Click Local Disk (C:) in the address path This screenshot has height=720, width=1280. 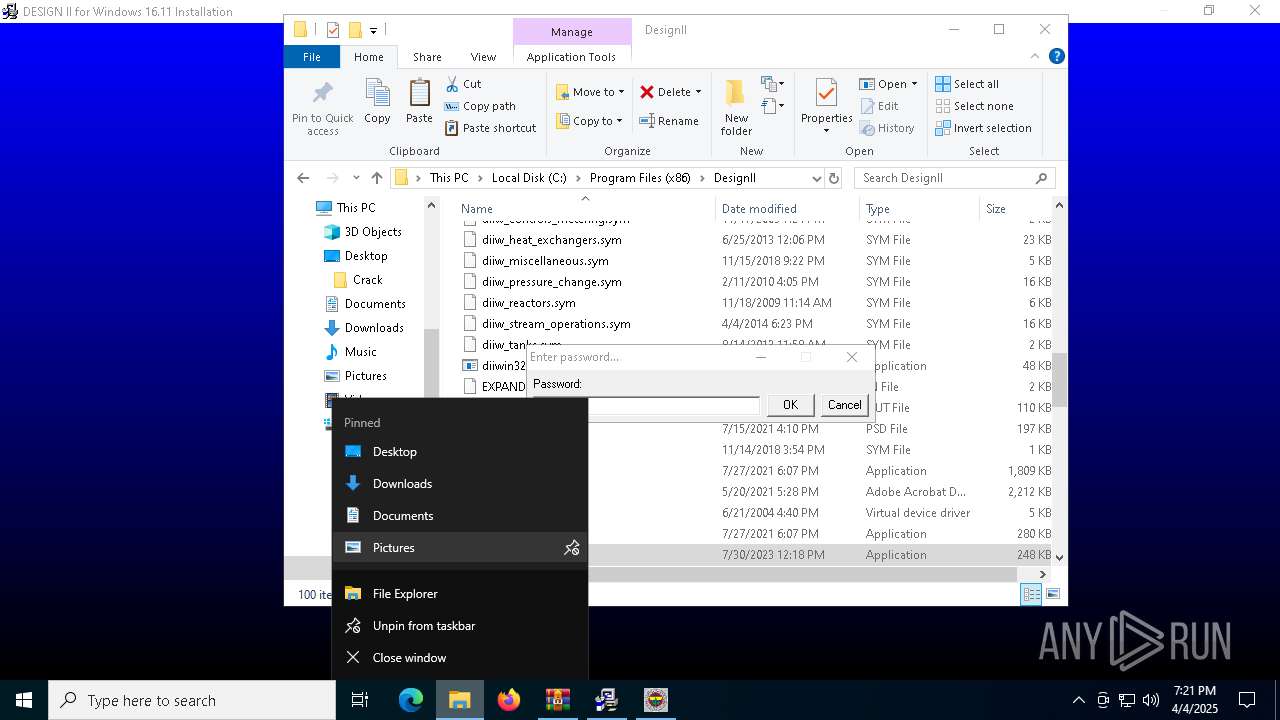529,178
